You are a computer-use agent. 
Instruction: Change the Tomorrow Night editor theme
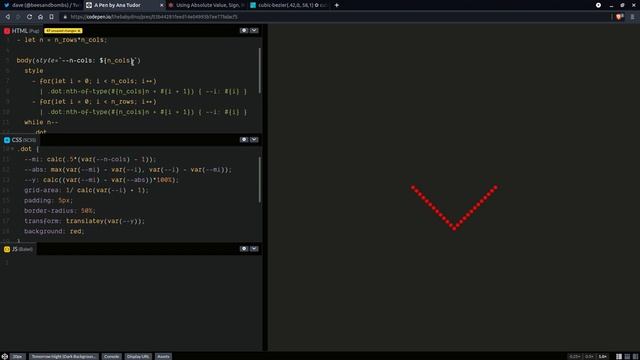(x=64, y=356)
